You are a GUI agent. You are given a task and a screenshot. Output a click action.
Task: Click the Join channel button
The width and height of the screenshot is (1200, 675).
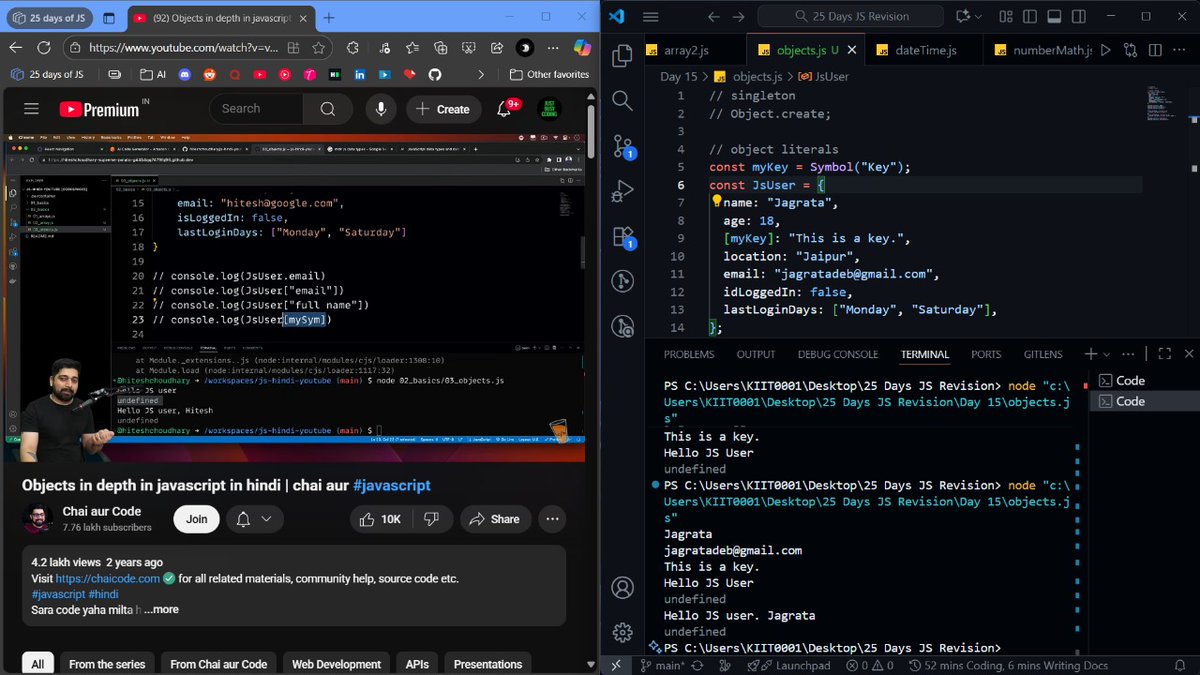point(196,519)
